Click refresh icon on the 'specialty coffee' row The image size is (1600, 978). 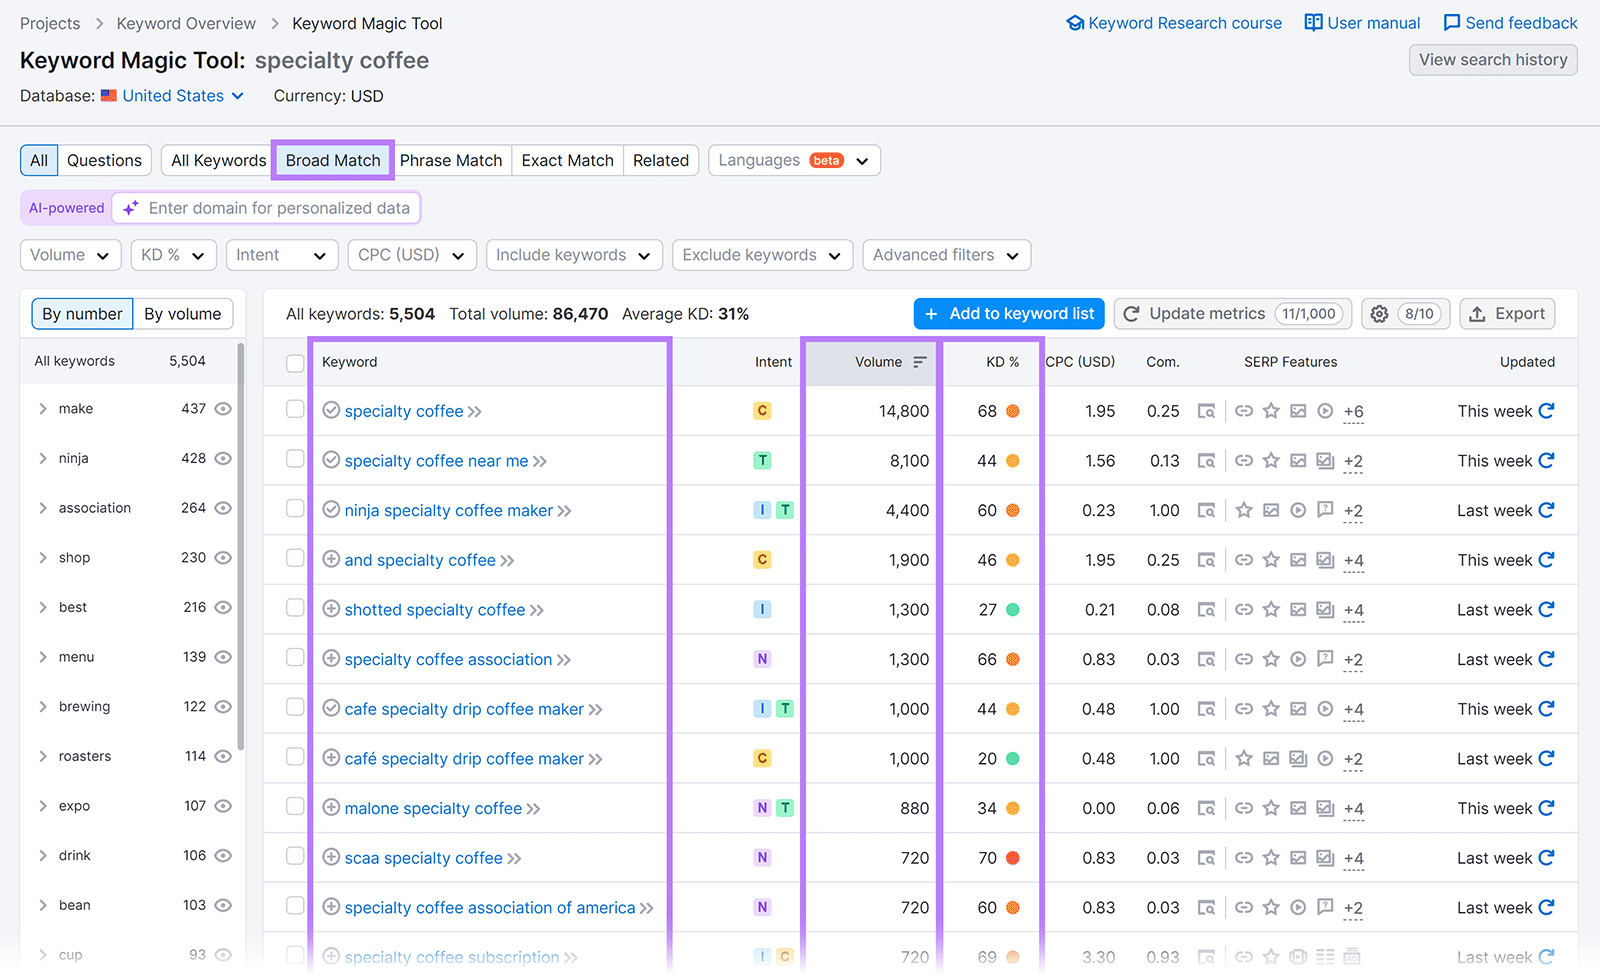click(1545, 411)
